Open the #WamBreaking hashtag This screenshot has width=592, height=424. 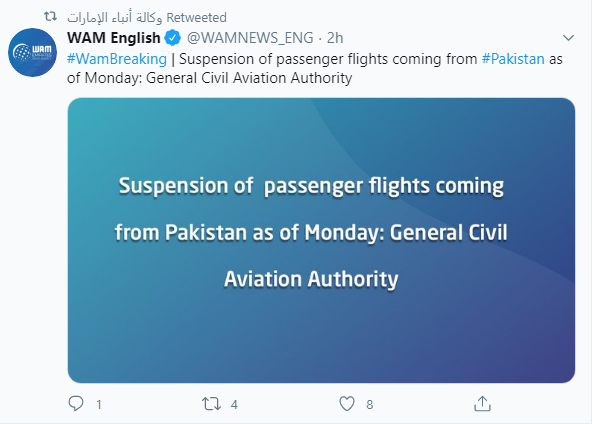[117, 59]
